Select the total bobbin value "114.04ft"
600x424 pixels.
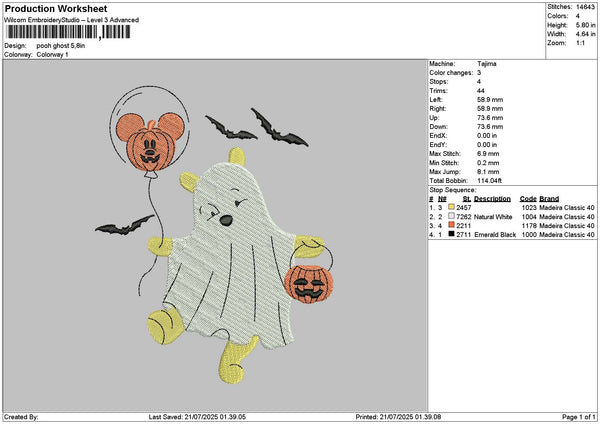pyautogui.click(x=489, y=181)
